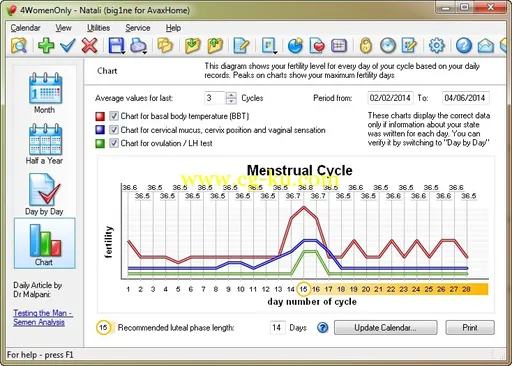Open the Day by Day view
The height and width of the screenshot is (366, 512).
44,194
